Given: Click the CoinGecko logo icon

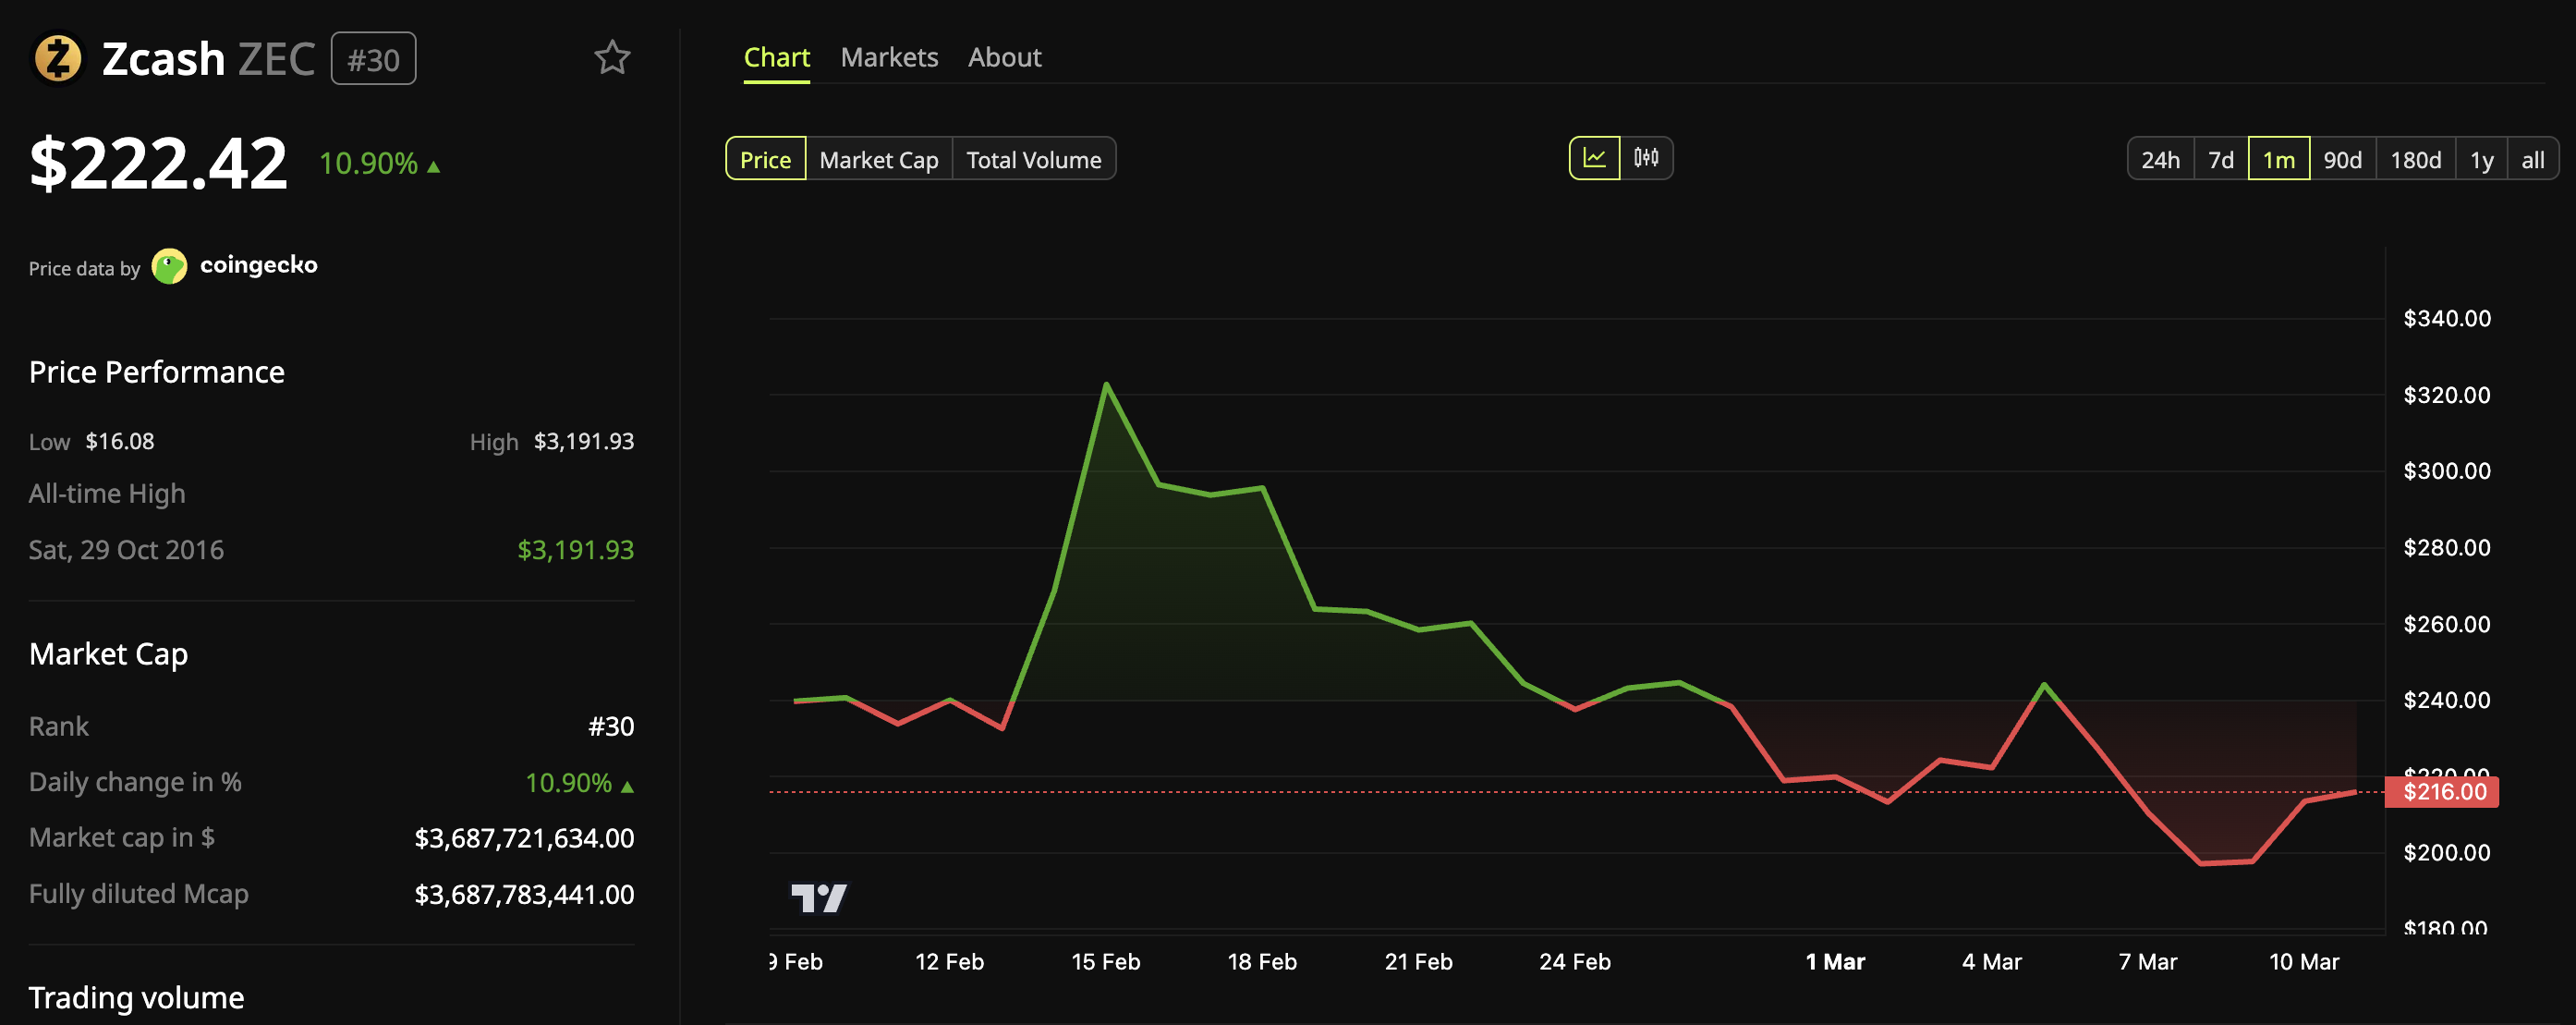Looking at the screenshot, I should [x=169, y=266].
